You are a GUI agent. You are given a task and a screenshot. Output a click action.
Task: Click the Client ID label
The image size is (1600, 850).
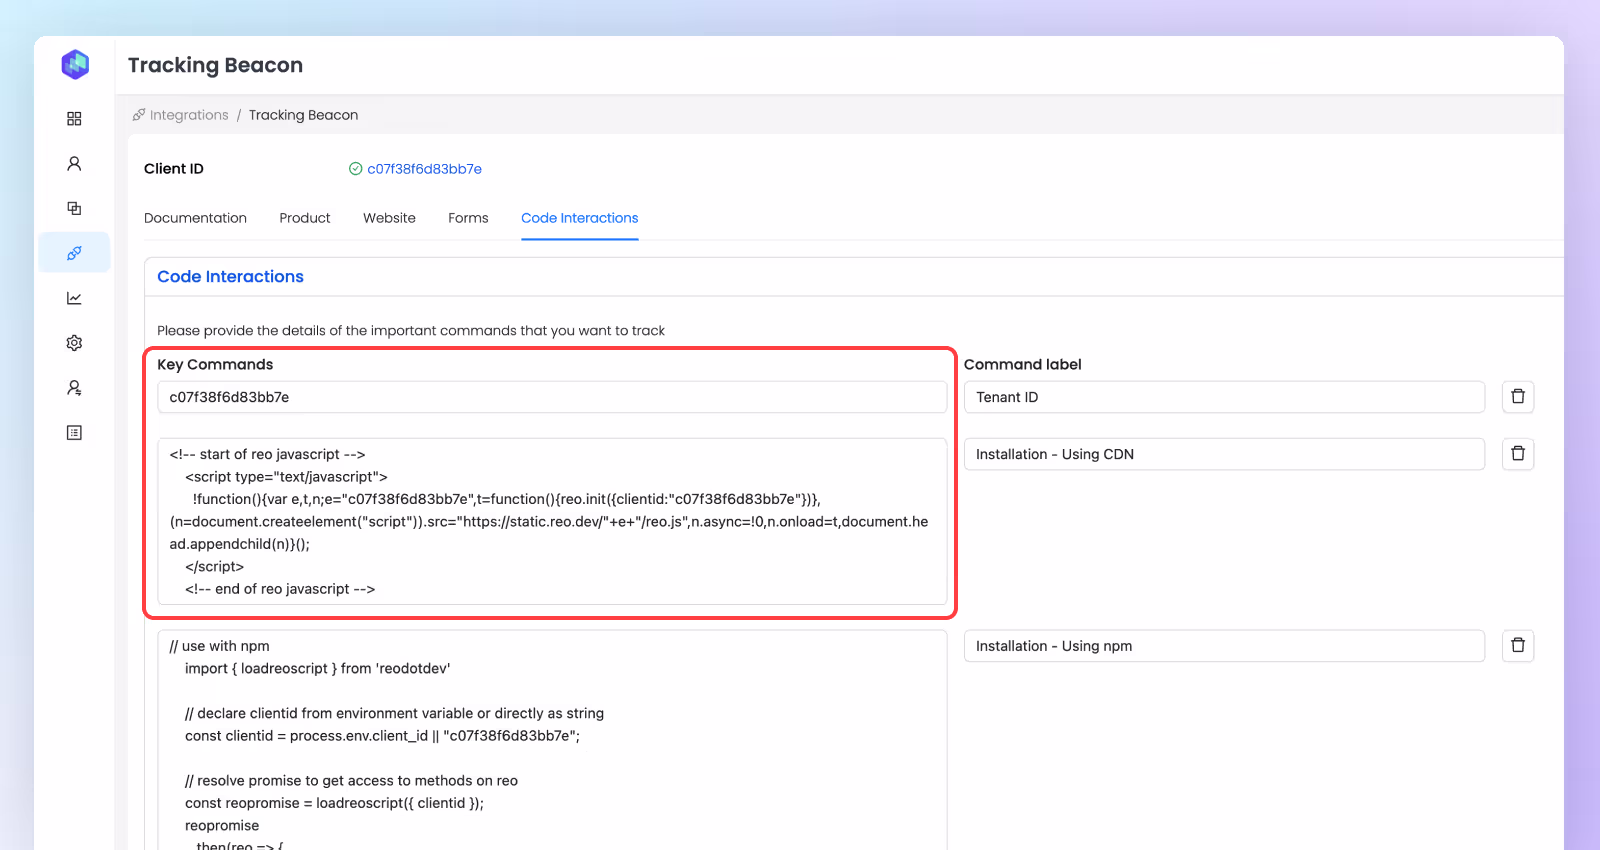174,169
